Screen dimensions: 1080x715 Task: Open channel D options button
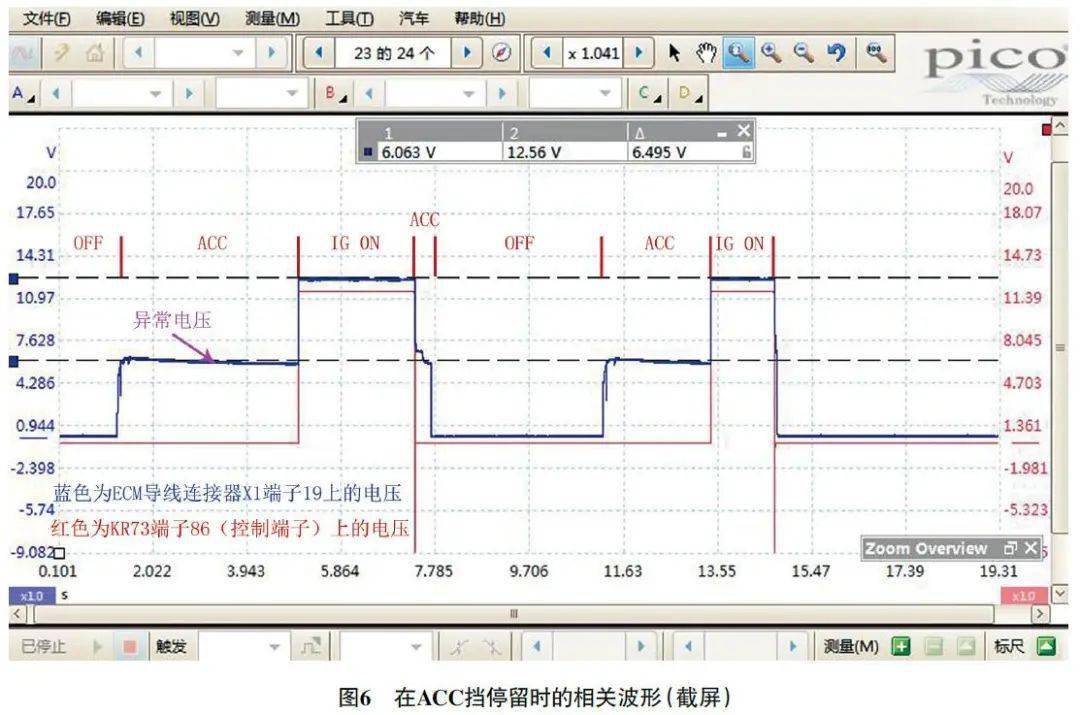689,94
